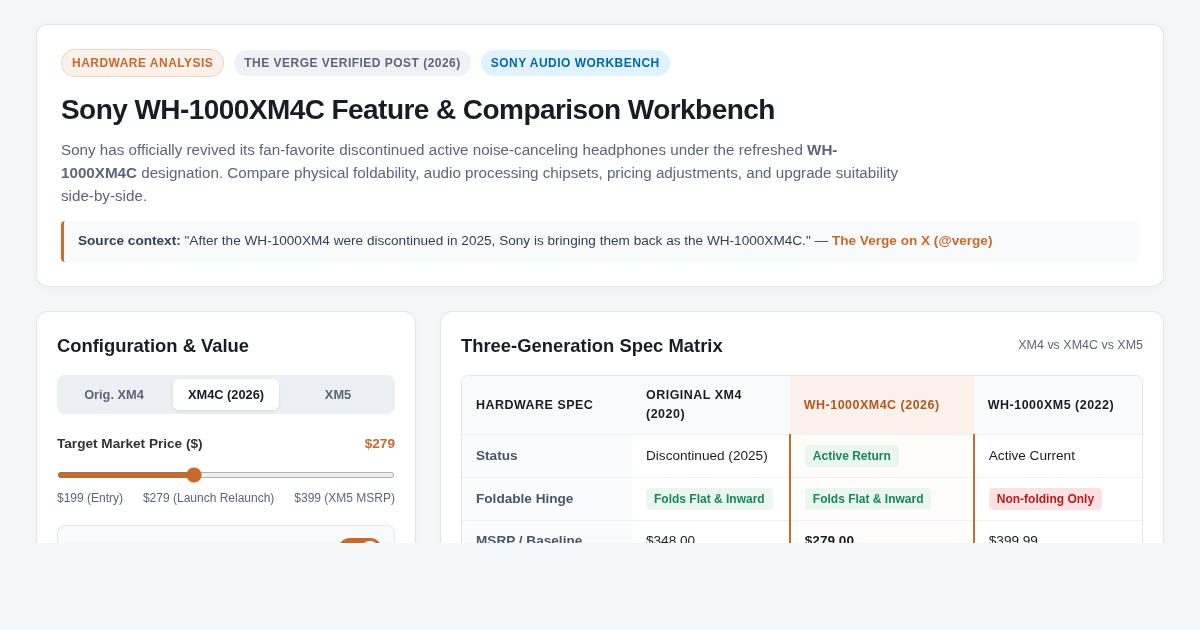Select the Orig. XM4 configuration tab
Screen dimensions: 1200x630
[114, 394]
